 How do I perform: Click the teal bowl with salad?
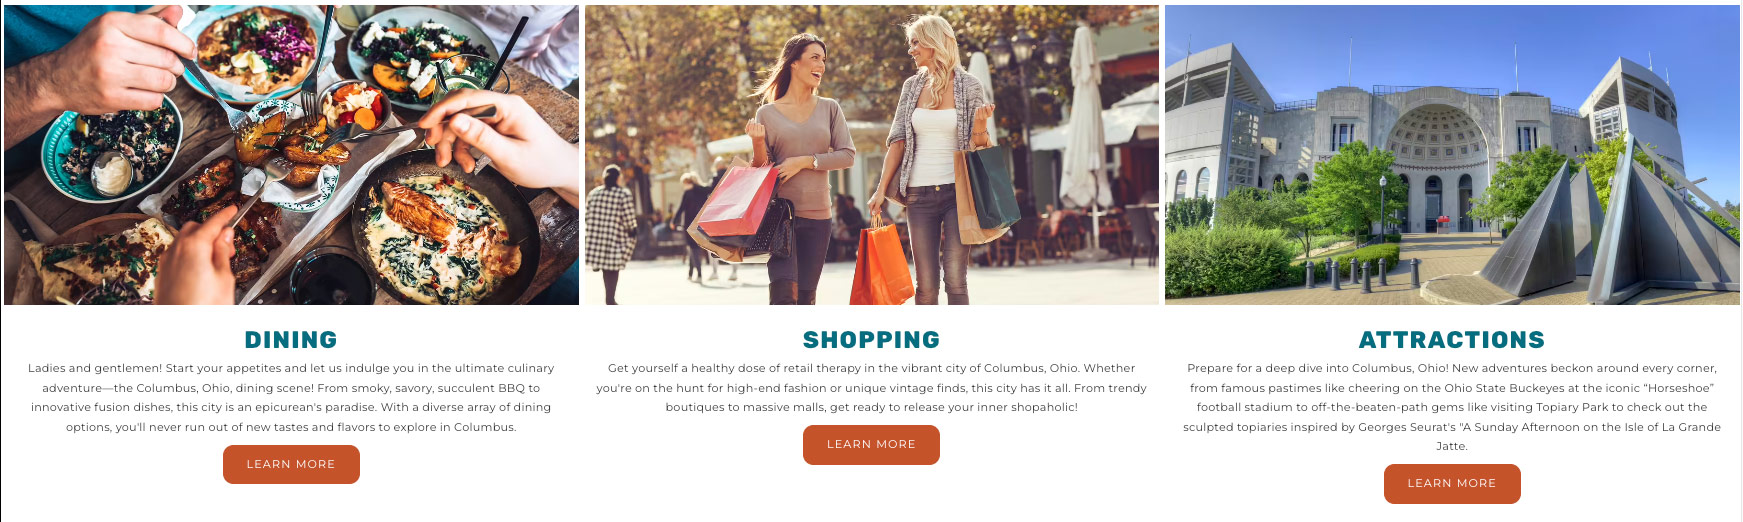point(110,152)
